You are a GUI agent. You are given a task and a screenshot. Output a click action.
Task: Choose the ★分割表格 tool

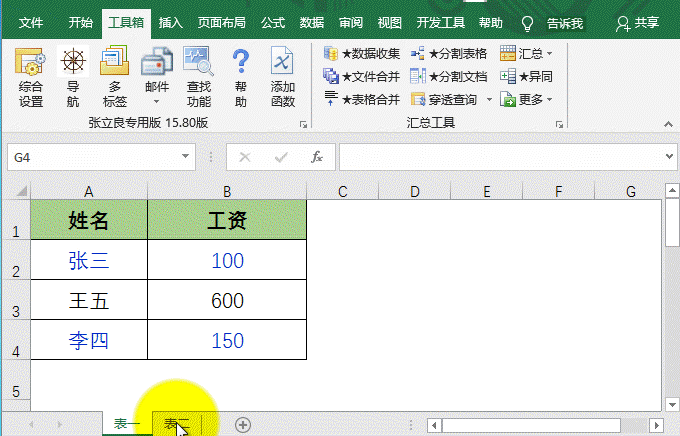(x=449, y=54)
